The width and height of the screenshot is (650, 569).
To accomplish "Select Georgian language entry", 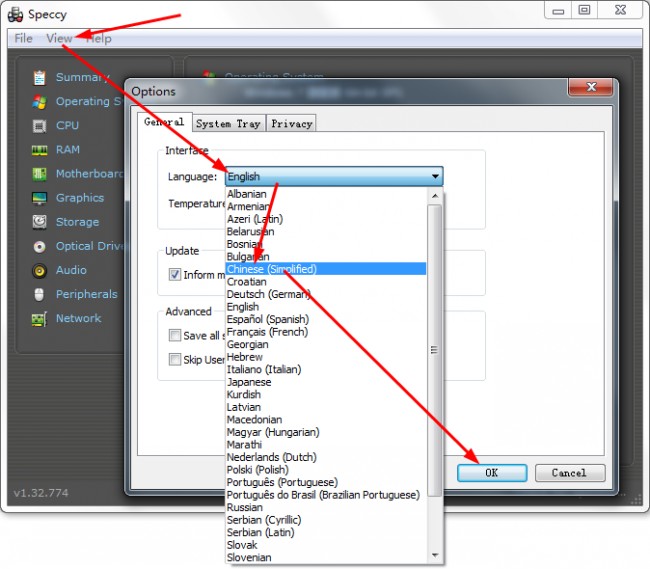I will point(326,344).
